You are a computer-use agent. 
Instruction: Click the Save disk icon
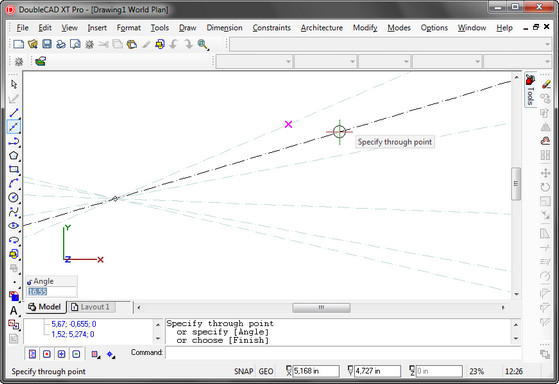[x=47, y=44]
